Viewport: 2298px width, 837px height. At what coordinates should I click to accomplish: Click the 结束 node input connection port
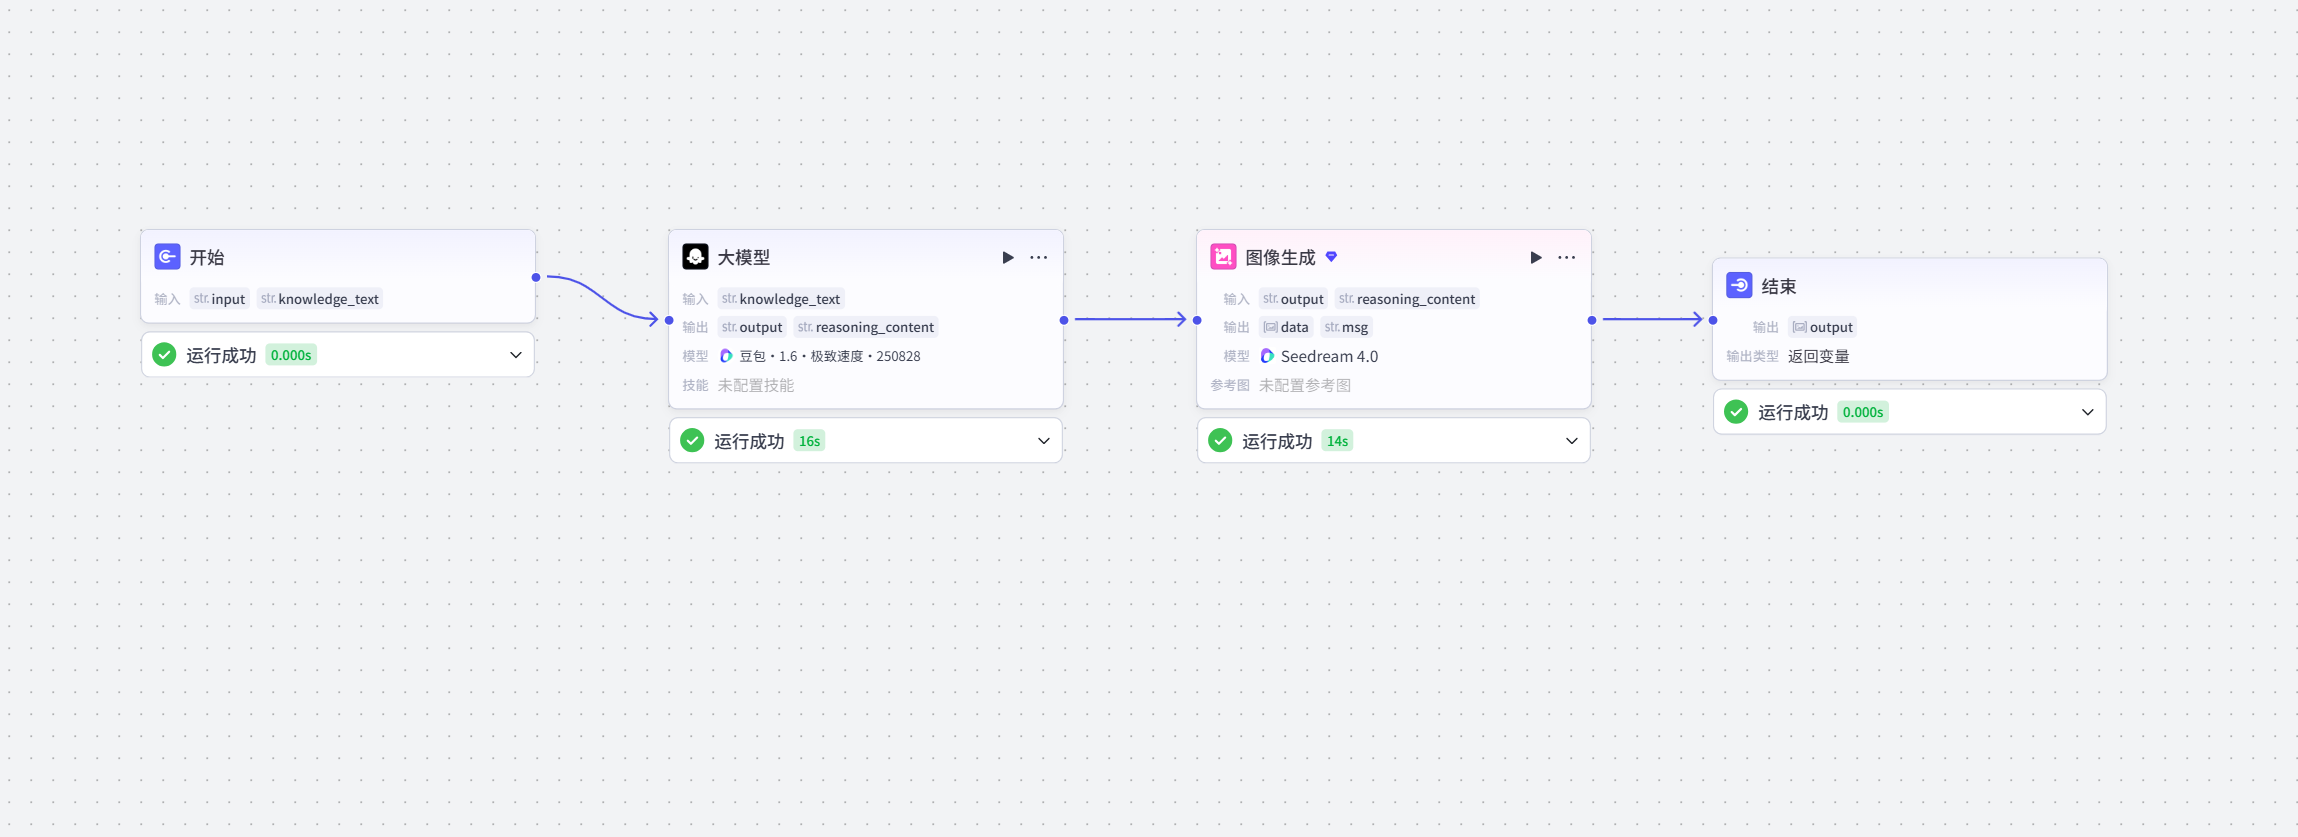(1713, 320)
